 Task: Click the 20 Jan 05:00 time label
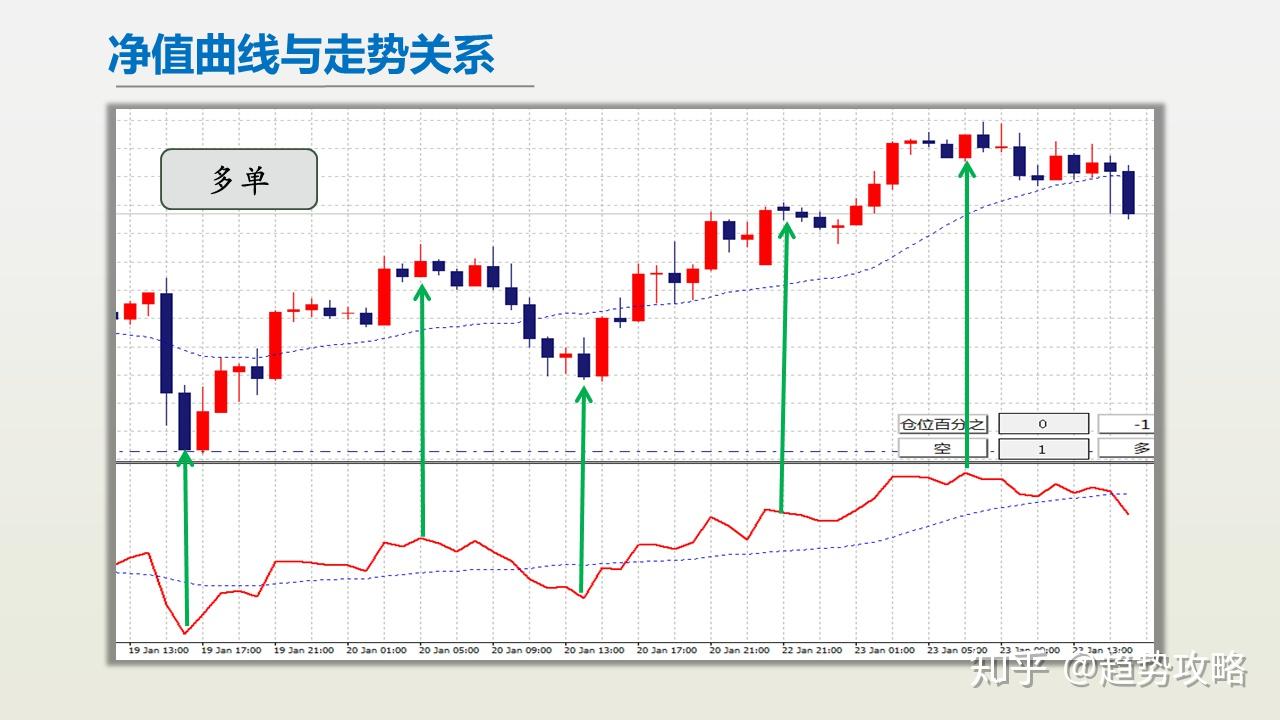pyautogui.click(x=449, y=650)
